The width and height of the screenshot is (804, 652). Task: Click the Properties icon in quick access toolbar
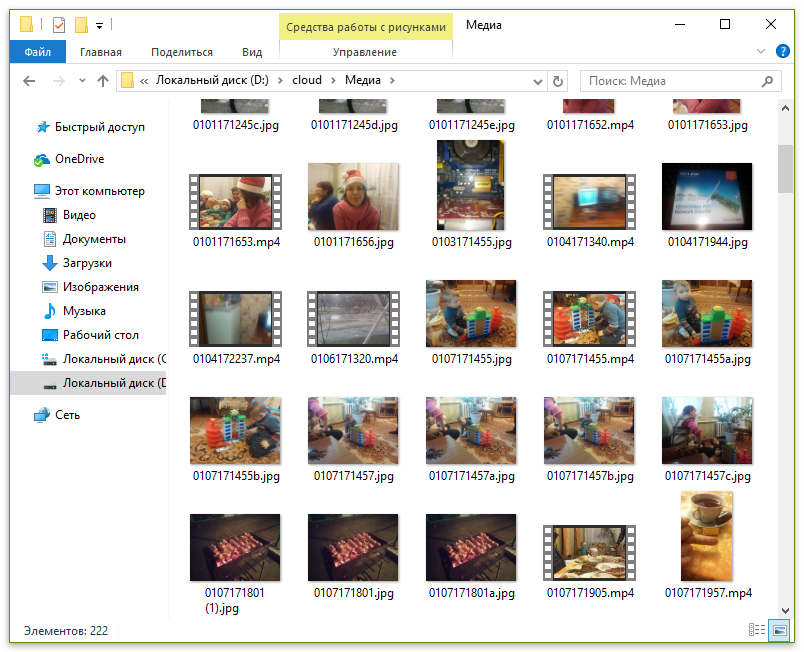tap(59, 25)
